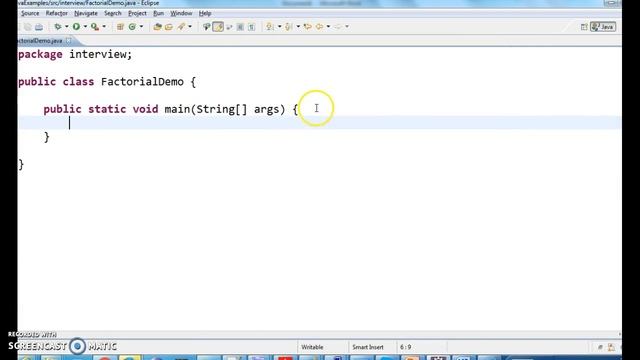Open the External Tools dropdown arrow
Screen dimensions: 640x360
[104, 27]
